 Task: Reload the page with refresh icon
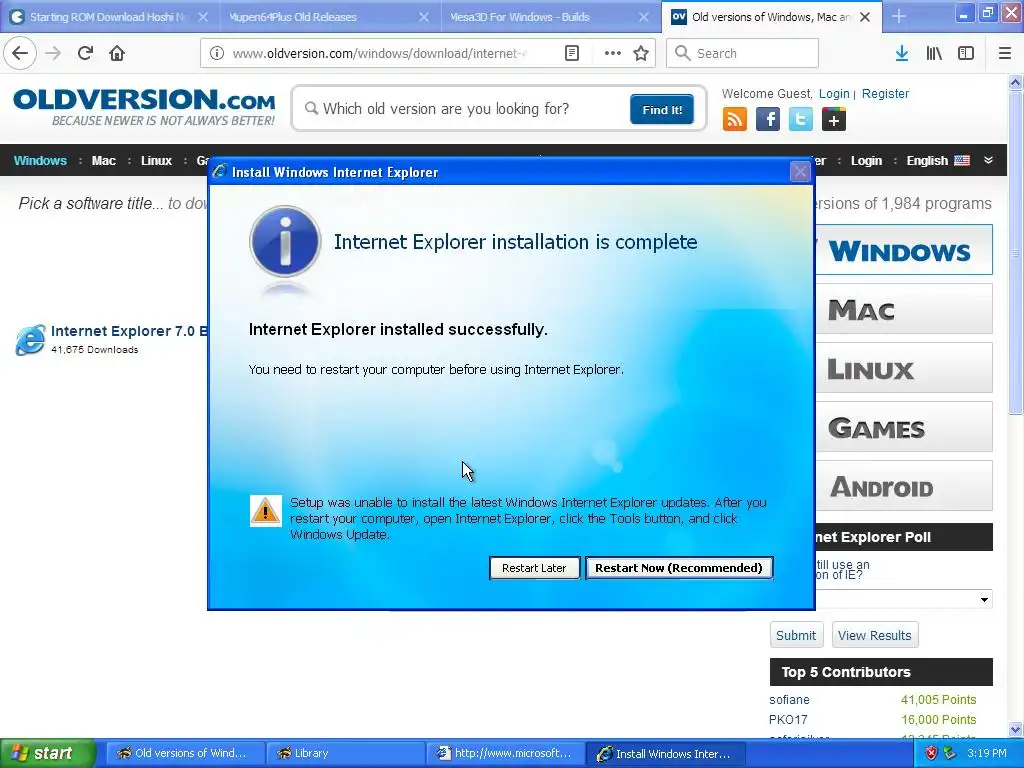pos(85,53)
